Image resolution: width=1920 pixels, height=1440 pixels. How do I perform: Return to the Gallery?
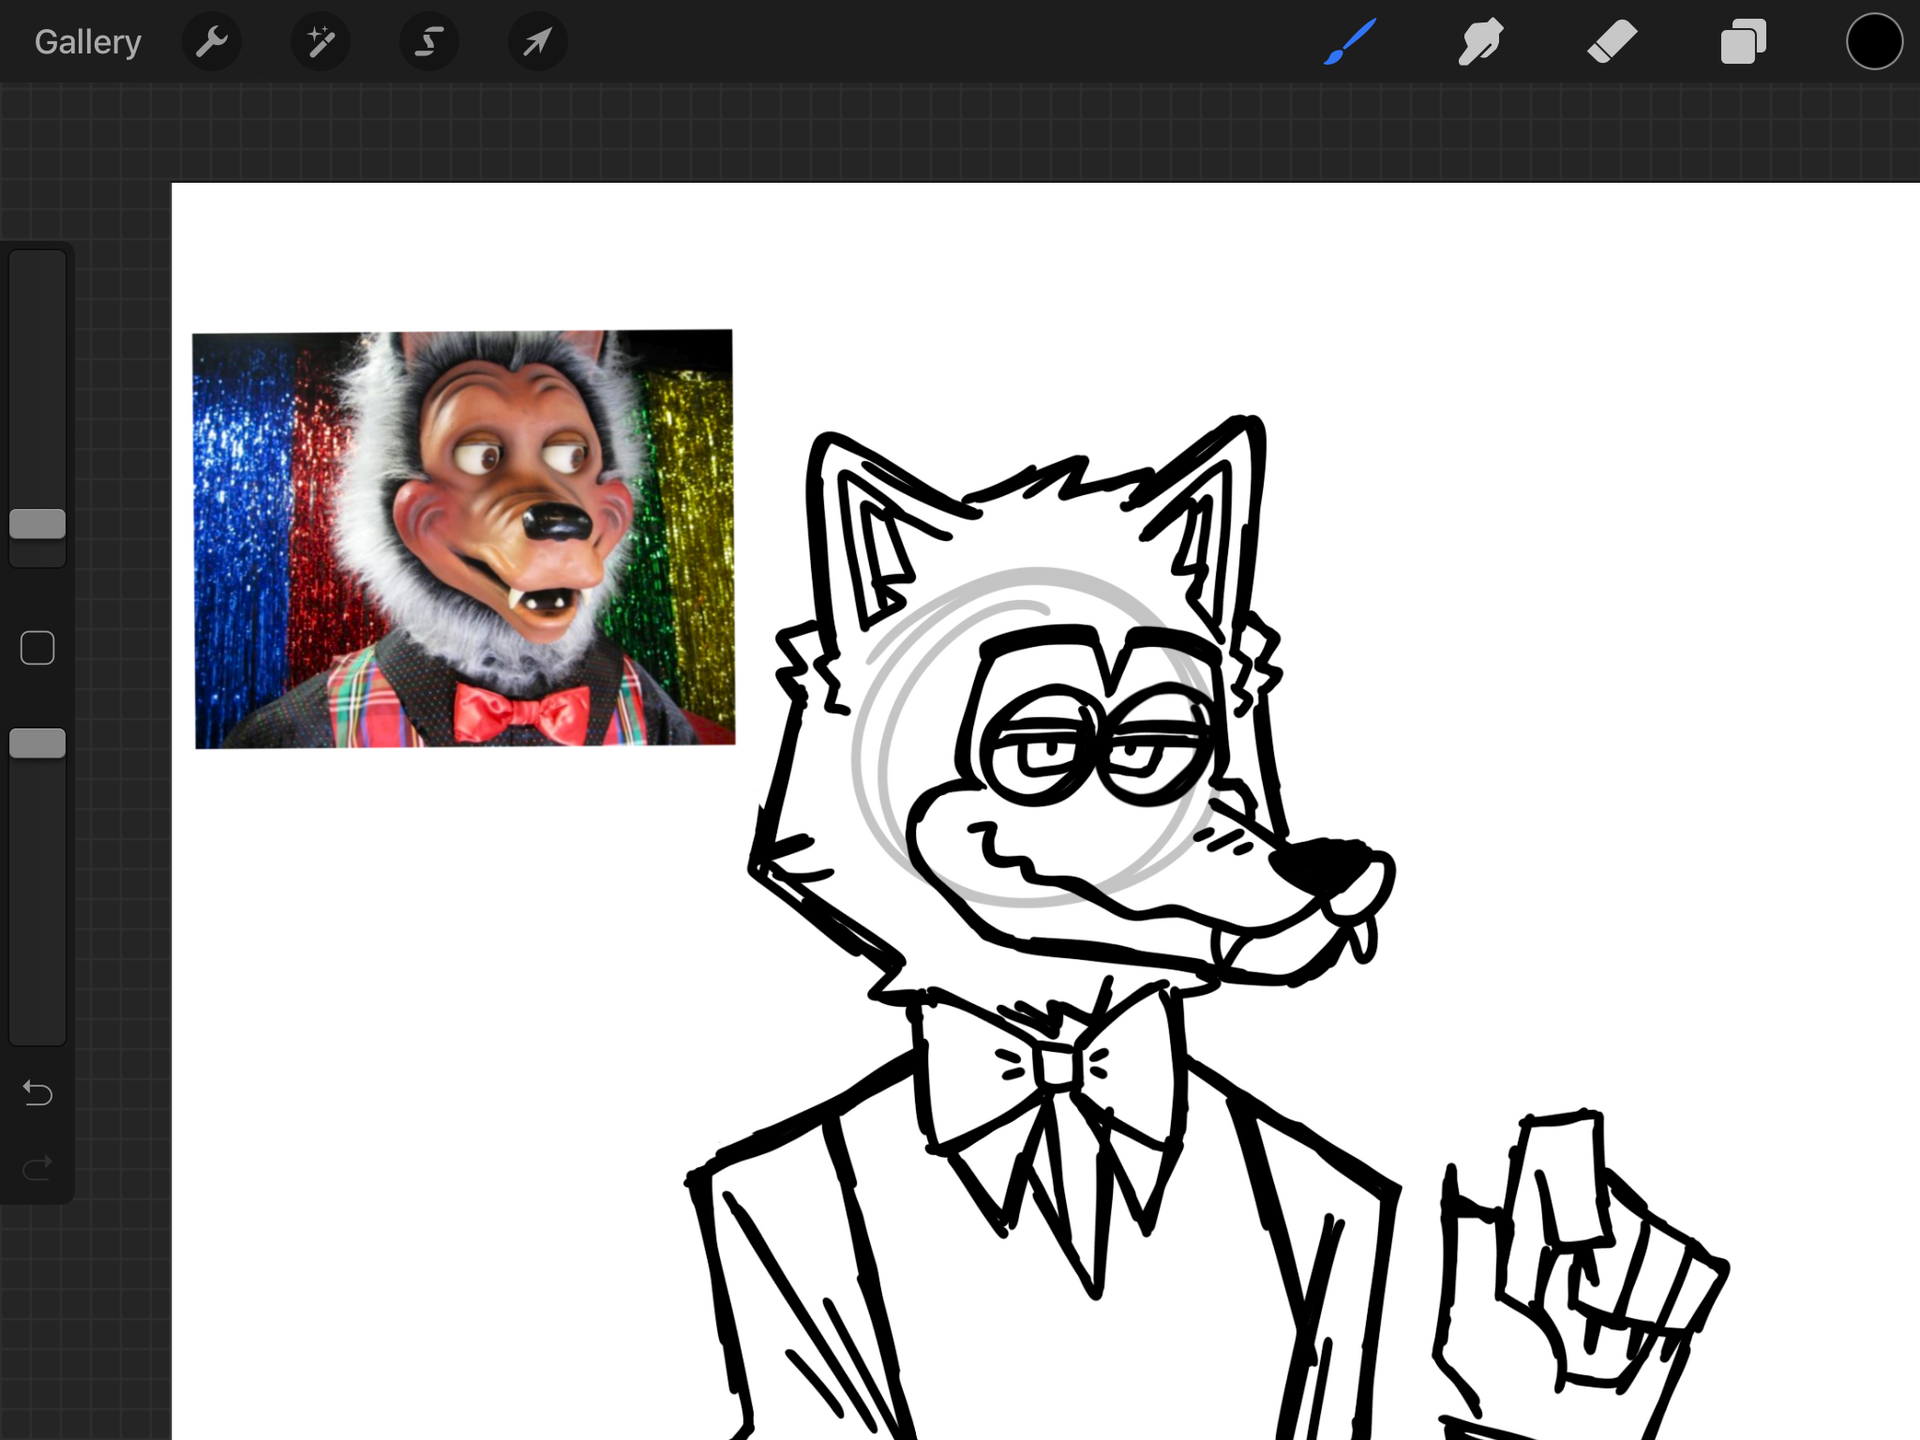pyautogui.click(x=88, y=42)
